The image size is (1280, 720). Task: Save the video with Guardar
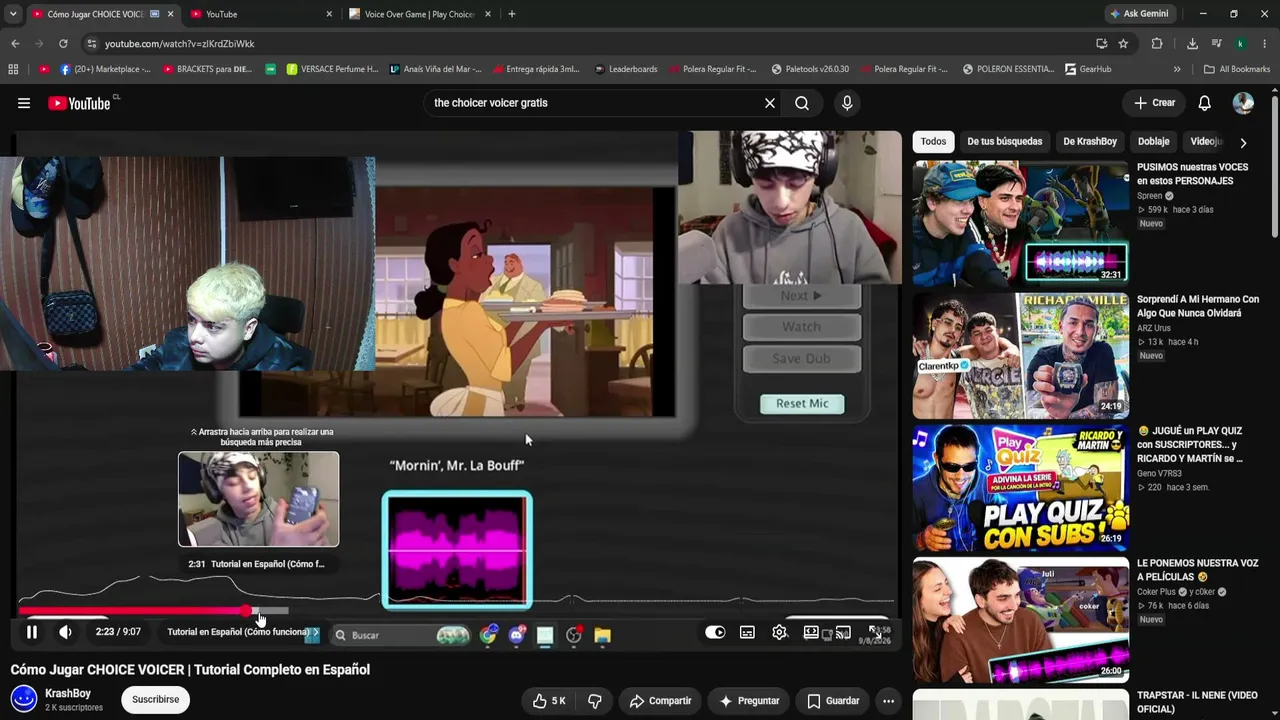(x=833, y=701)
